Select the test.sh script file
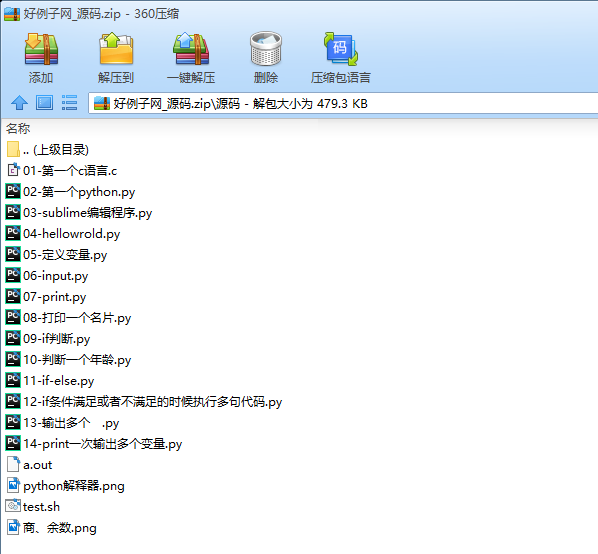 pyautogui.click(x=33, y=507)
